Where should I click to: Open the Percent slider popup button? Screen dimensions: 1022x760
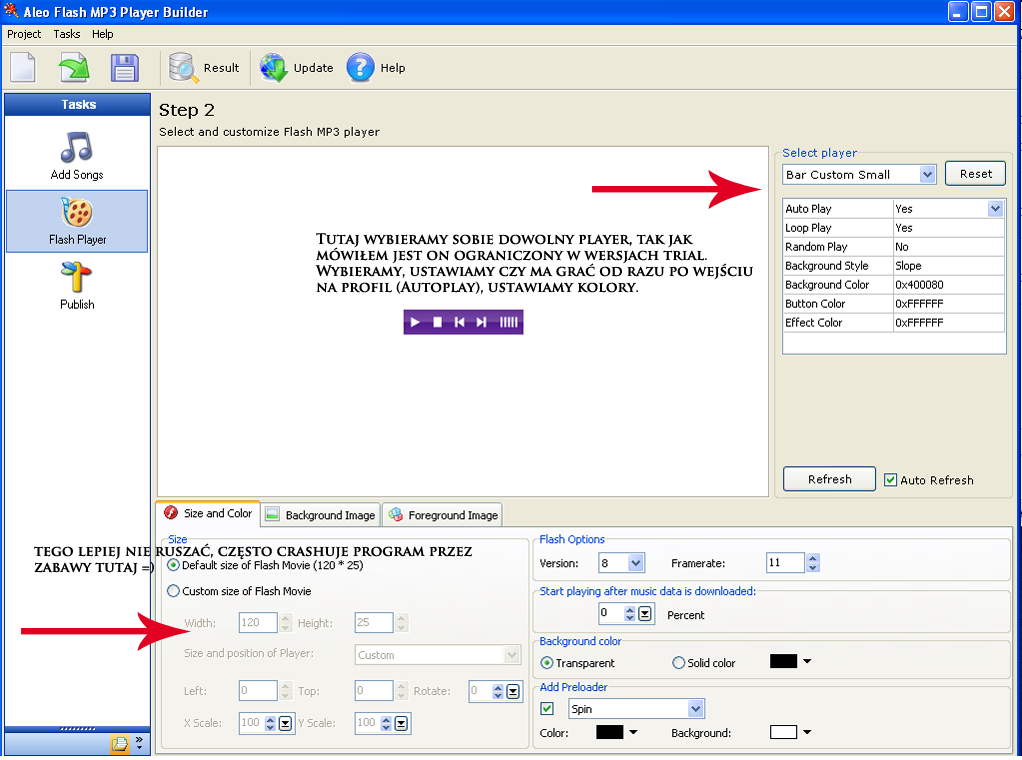tap(645, 613)
